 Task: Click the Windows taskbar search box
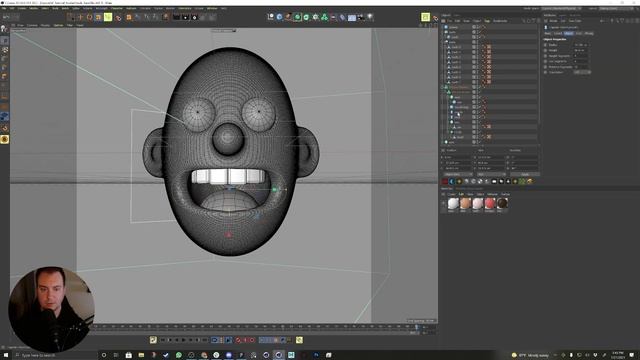[x=55, y=355]
